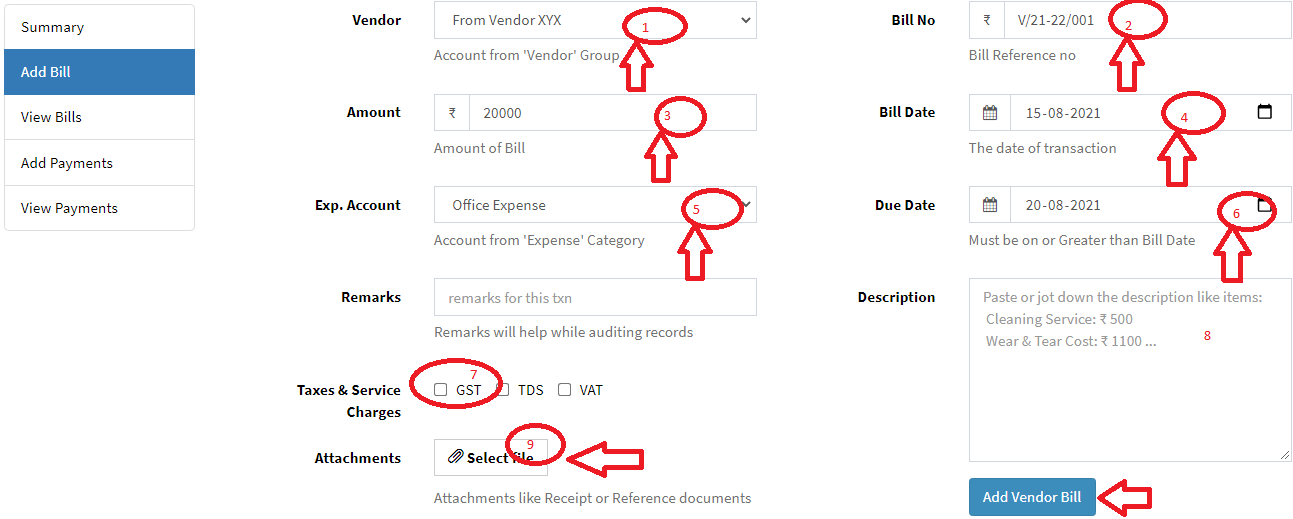Tick the TDS checkbox

(503, 390)
